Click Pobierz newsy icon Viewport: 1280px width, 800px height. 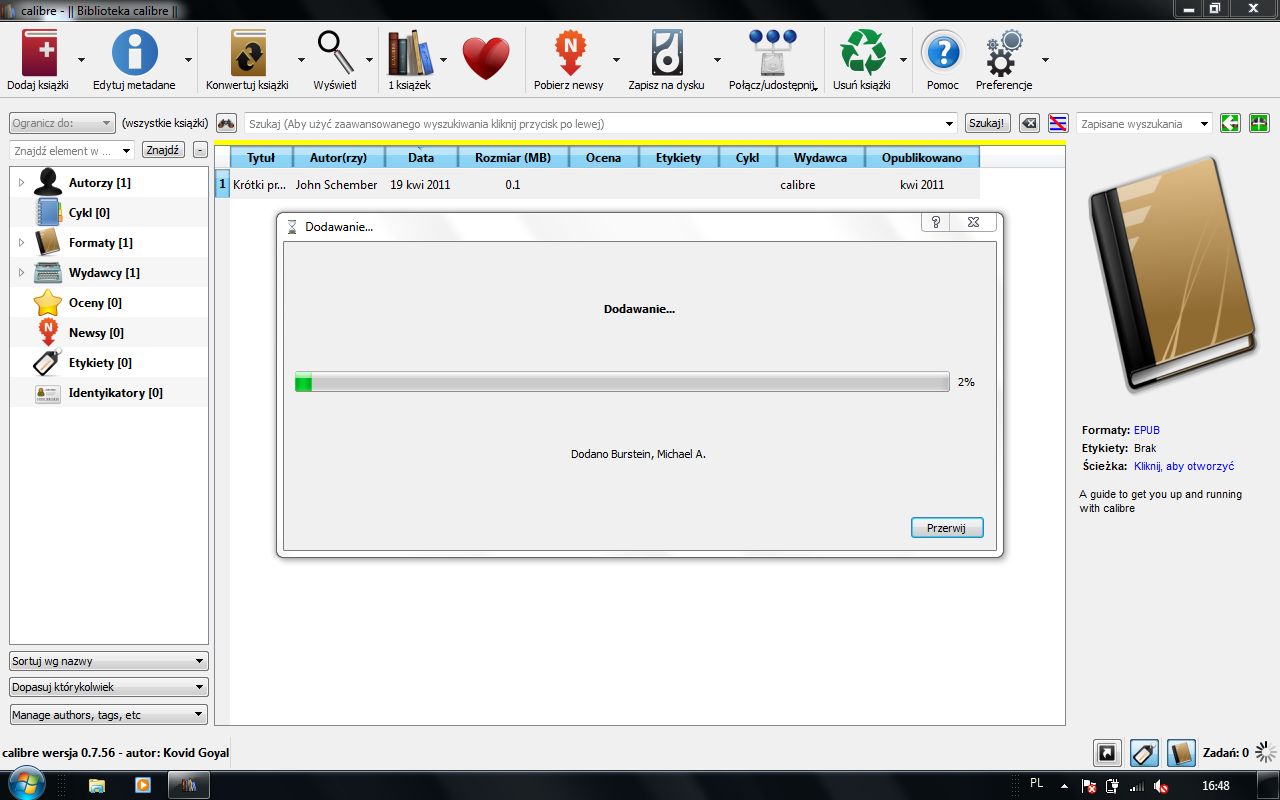(568, 53)
